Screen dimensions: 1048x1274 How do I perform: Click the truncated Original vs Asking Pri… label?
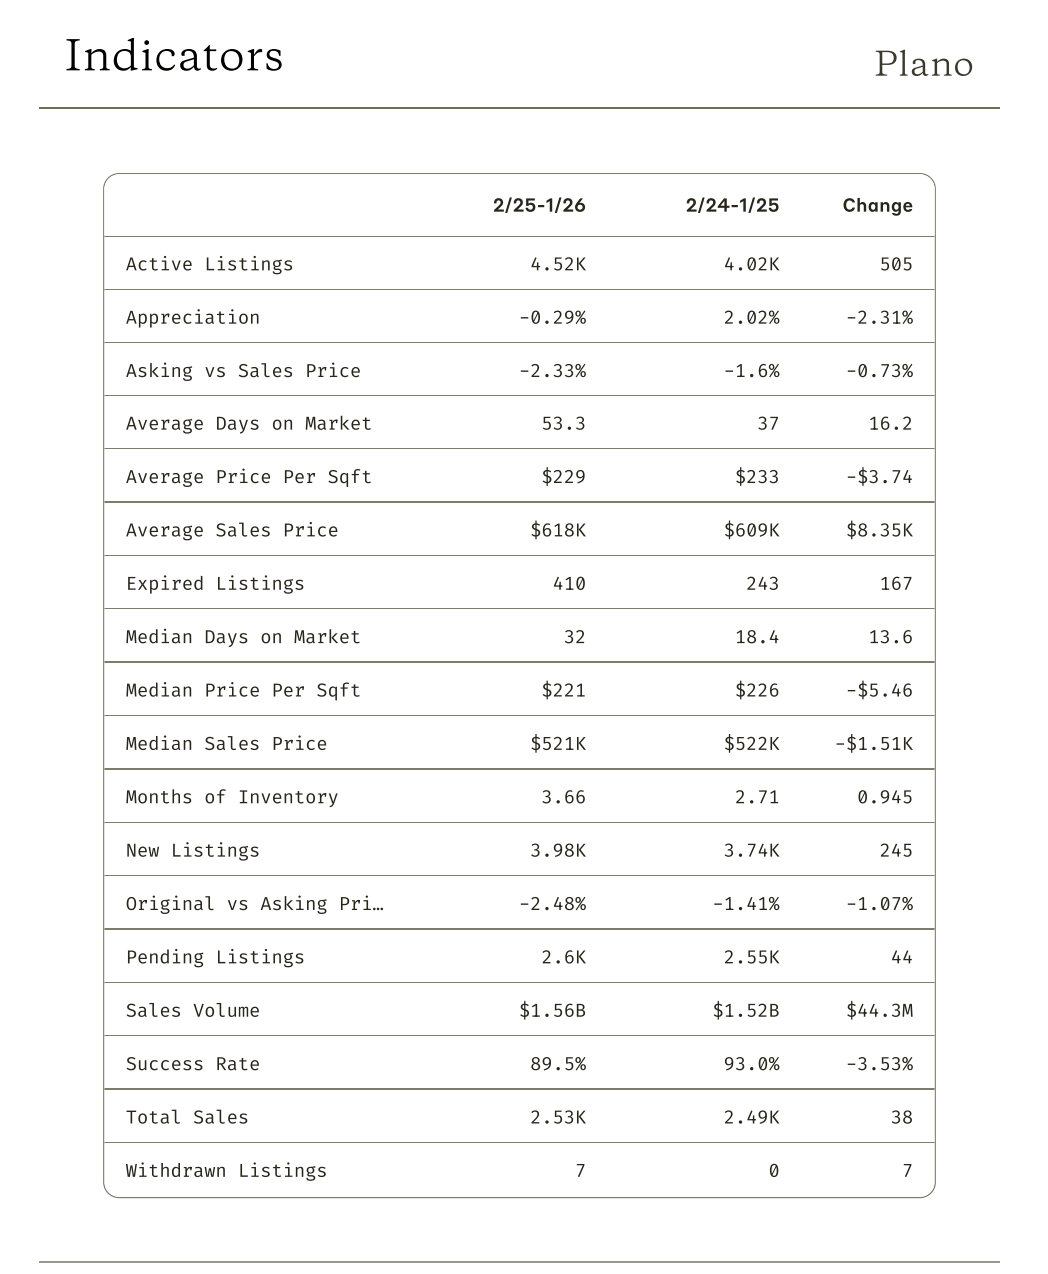click(x=254, y=904)
